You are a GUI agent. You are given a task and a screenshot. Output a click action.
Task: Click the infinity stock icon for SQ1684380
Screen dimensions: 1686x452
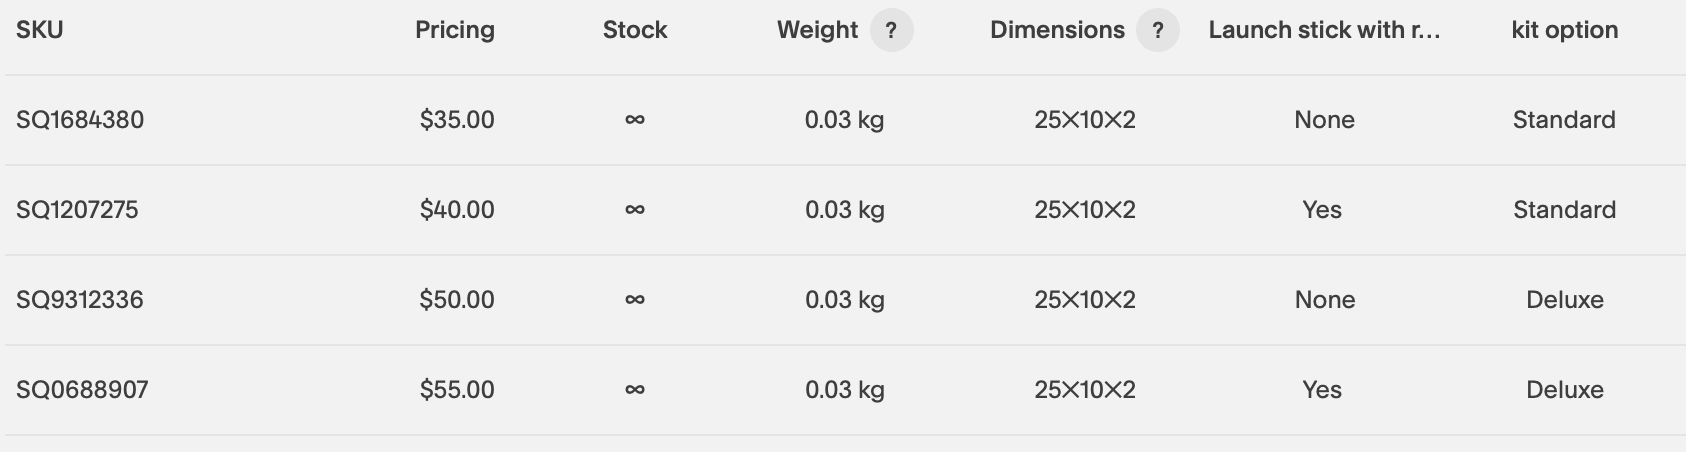pyautogui.click(x=634, y=120)
